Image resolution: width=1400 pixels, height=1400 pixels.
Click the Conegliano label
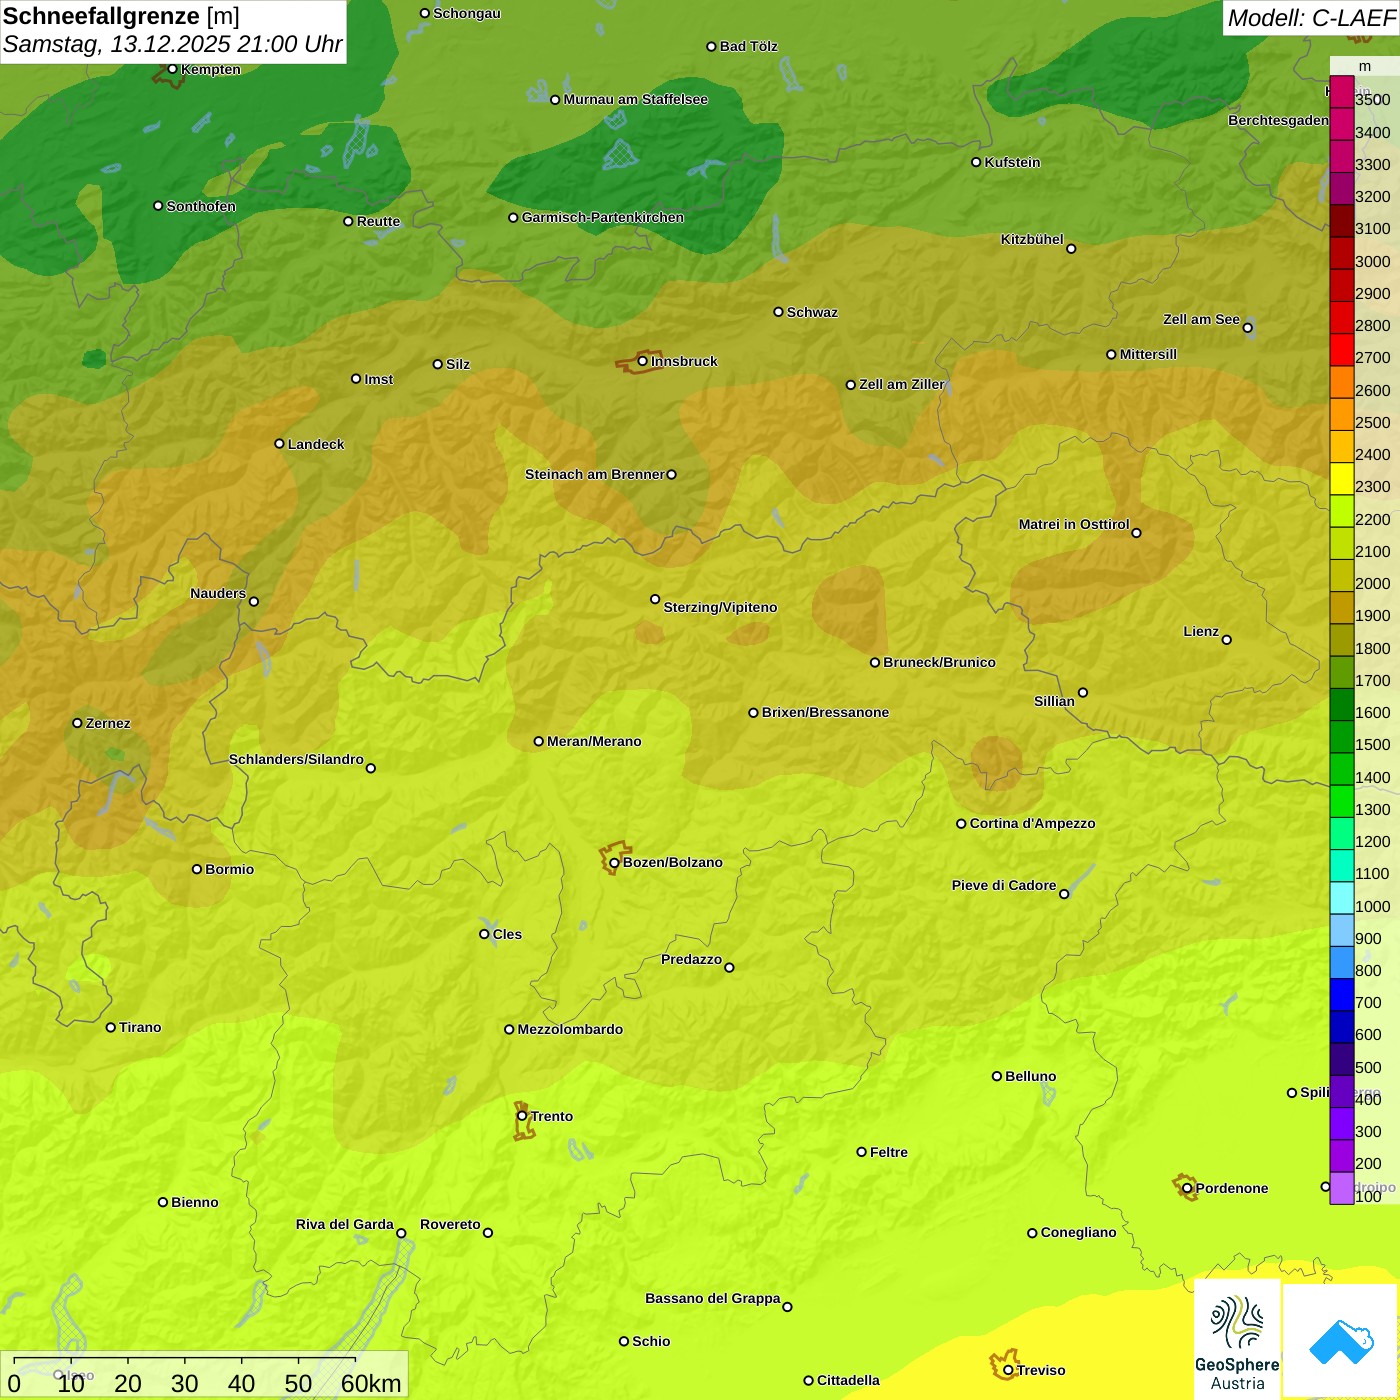click(1078, 1232)
